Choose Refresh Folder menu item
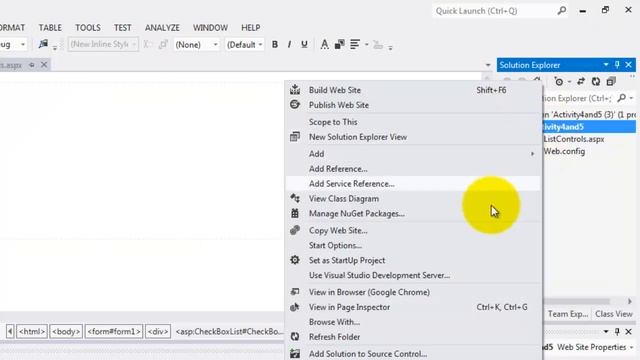Image resolution: width=640 pixels, height=360 pixels. coord(413,337)
